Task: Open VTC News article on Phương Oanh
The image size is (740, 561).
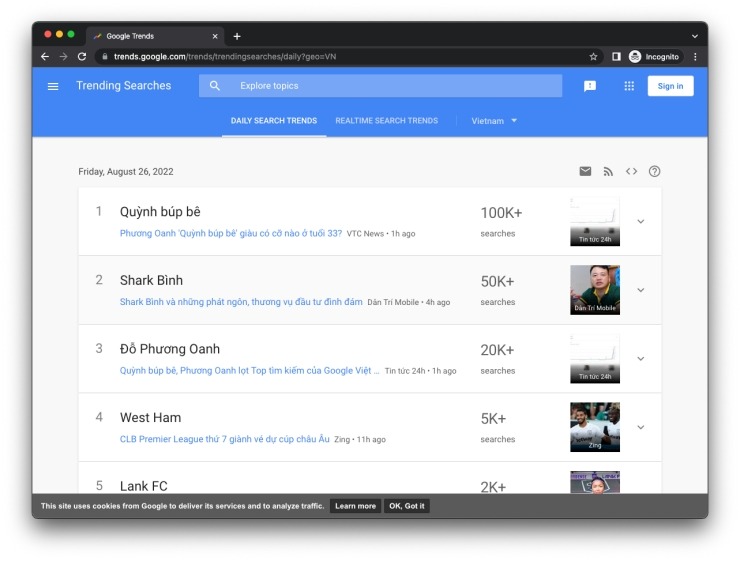Action: [x=231, y=233]
